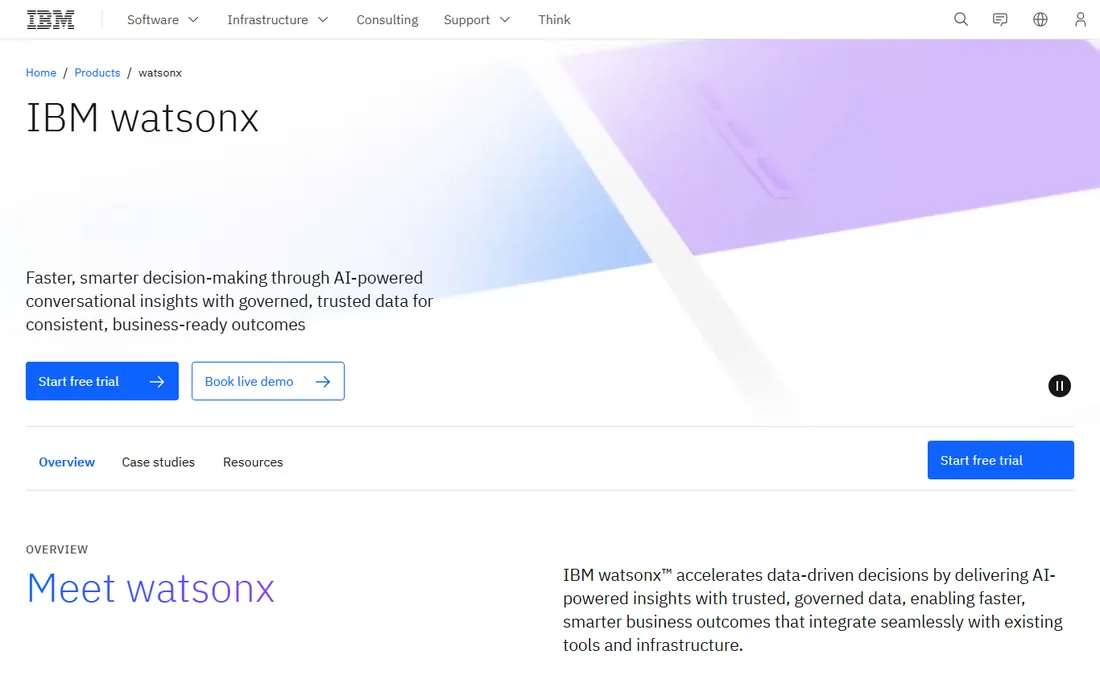Click Book live demo button
The height and width of the screenshot is (688, 1100).
click(268, 382)
